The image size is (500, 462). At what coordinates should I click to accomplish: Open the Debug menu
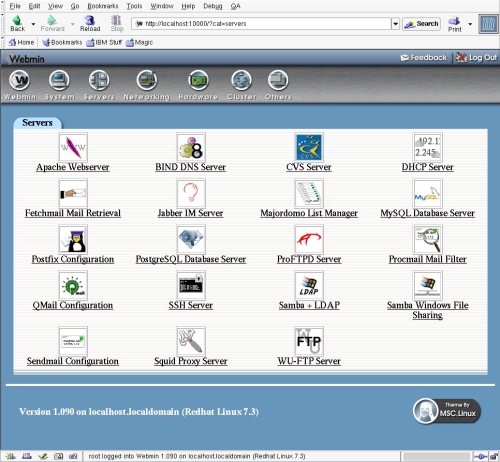tap(213, 6)
